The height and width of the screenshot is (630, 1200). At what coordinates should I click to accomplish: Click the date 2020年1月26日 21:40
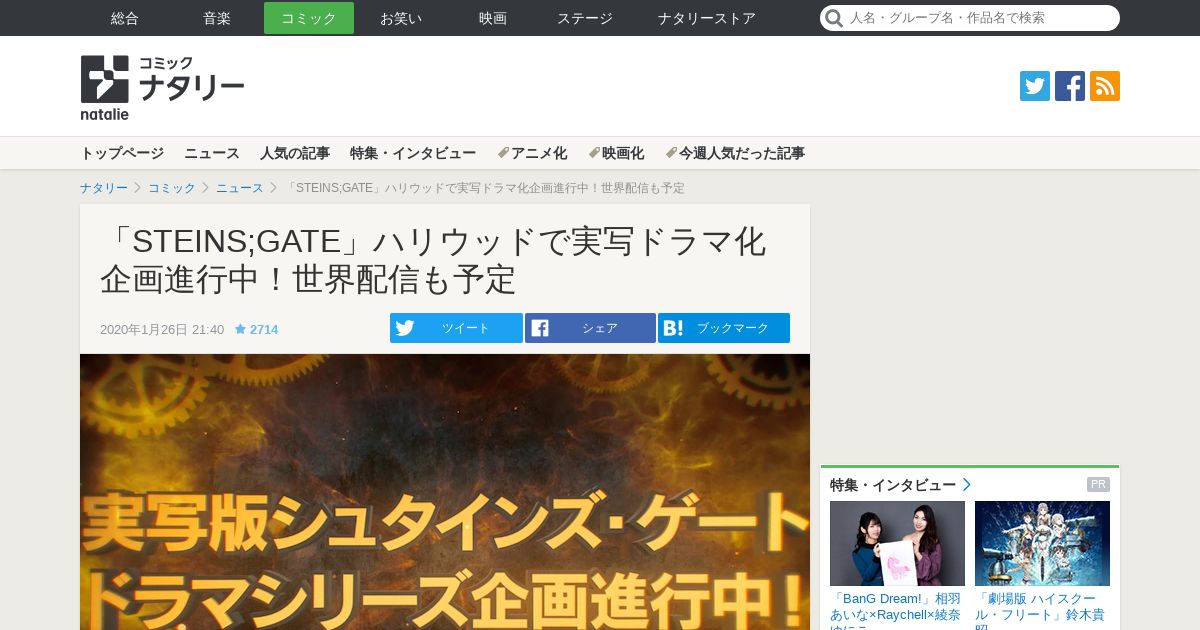pos(162,329)
